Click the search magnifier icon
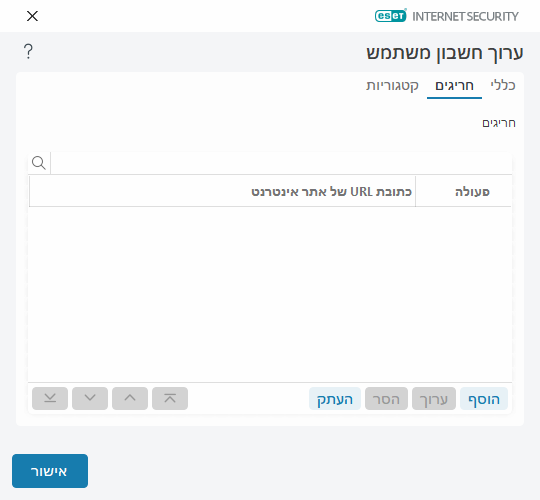The width and height of the screenshot is (540, 500). 39,163
